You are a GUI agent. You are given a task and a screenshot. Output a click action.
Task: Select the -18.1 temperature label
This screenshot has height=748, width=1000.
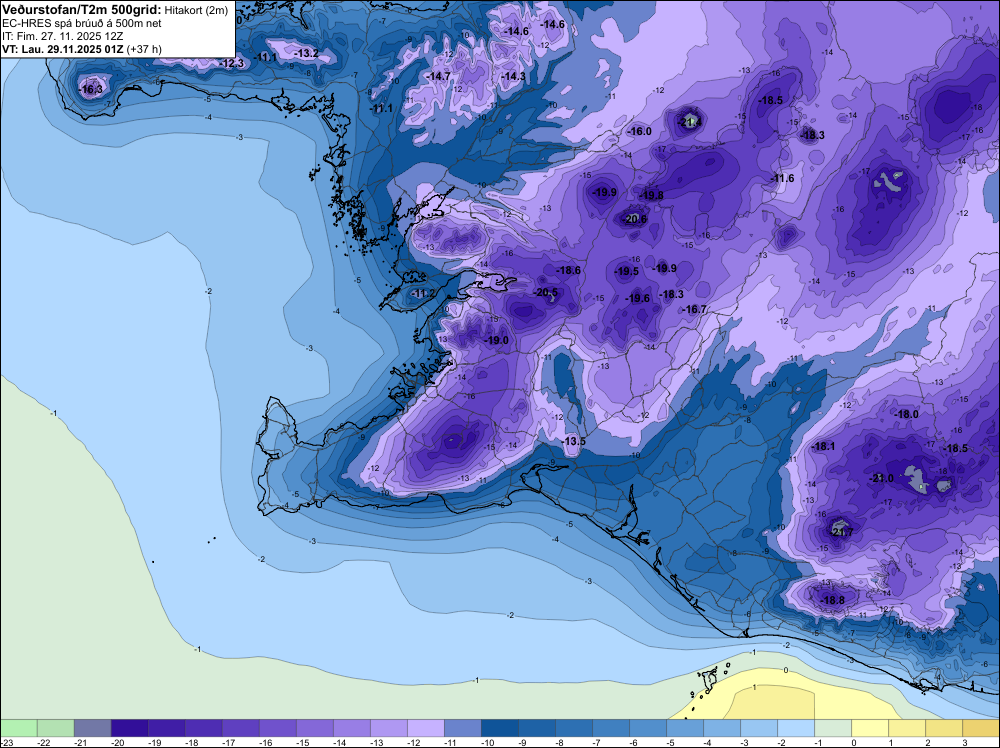(x=823, y=446)
